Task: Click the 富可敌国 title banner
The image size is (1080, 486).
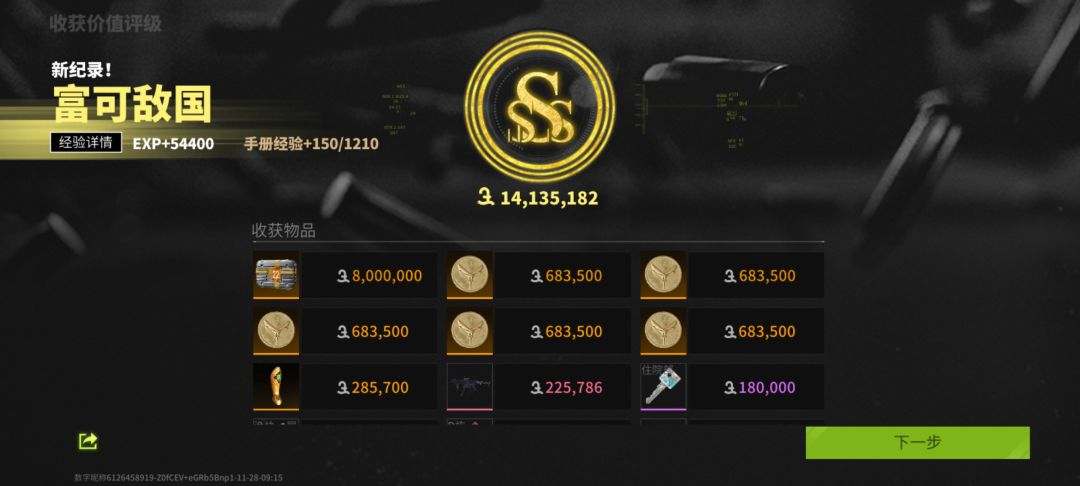Action: (x=132, y=103)
